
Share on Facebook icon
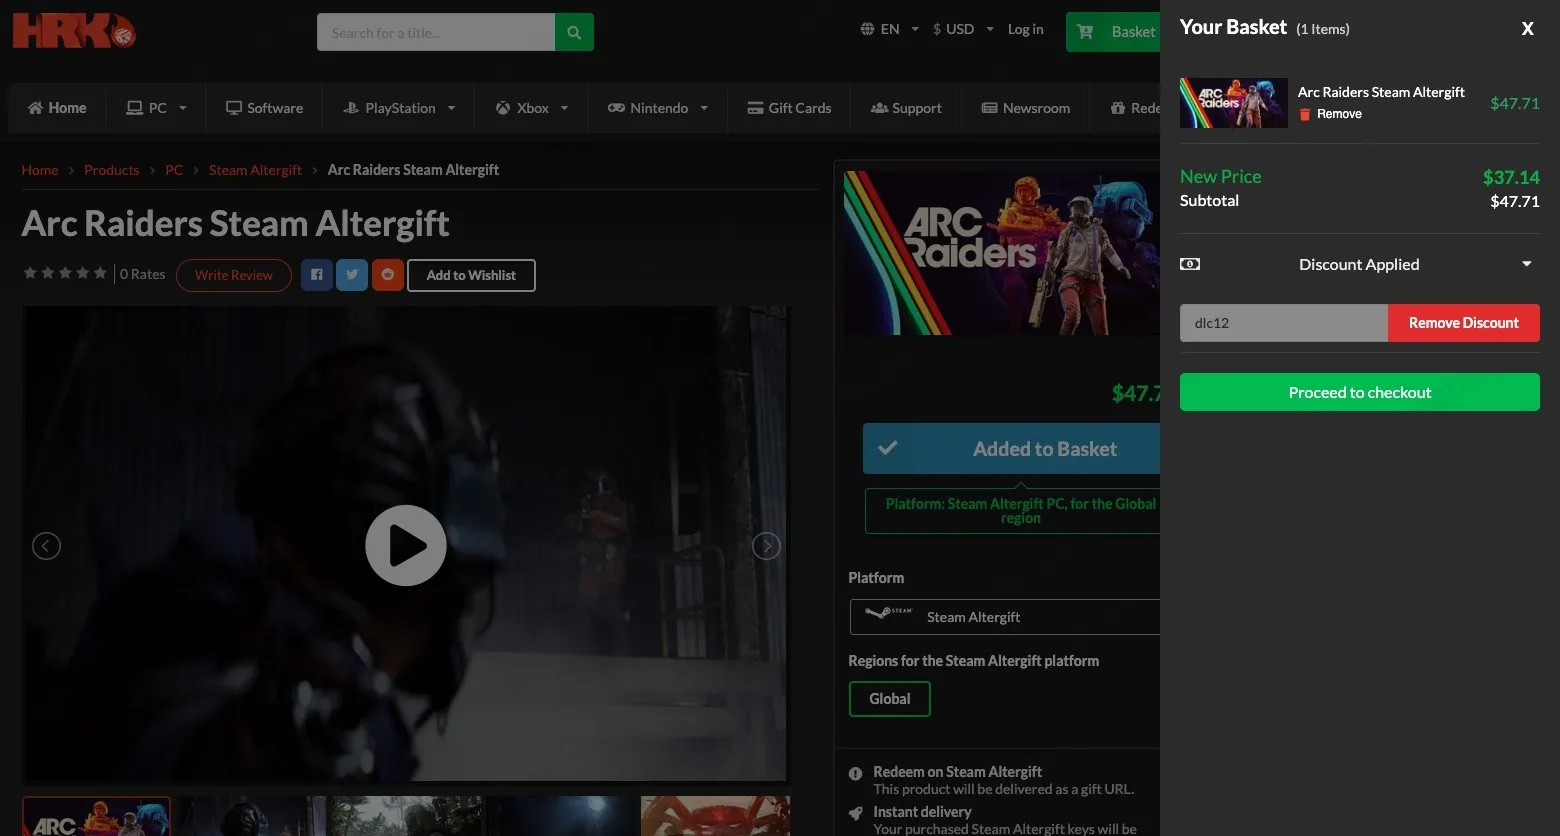(316, 275)
